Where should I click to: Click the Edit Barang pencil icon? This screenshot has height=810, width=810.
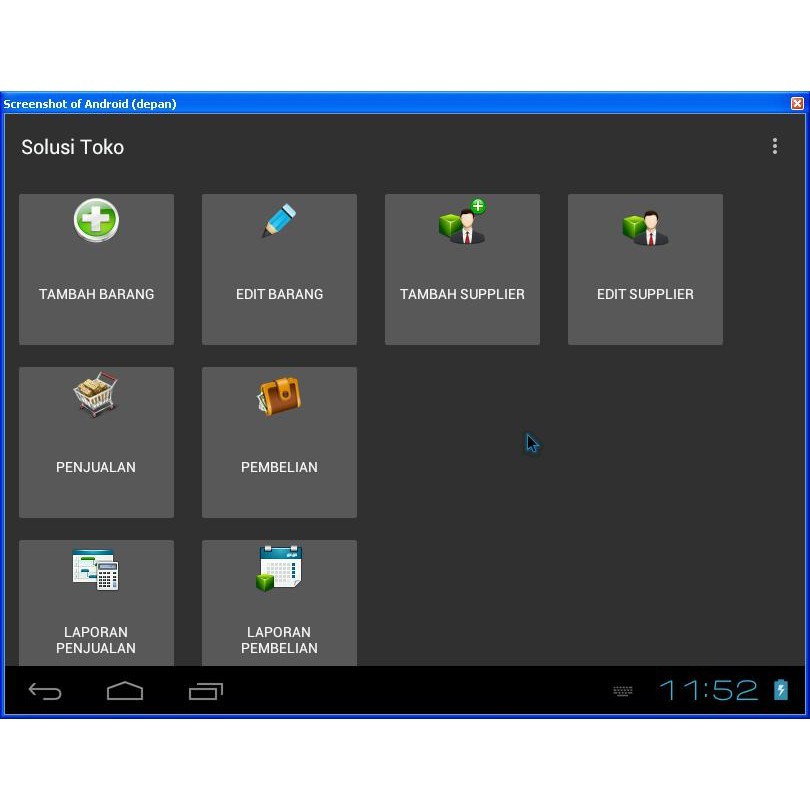coord(279,220)
